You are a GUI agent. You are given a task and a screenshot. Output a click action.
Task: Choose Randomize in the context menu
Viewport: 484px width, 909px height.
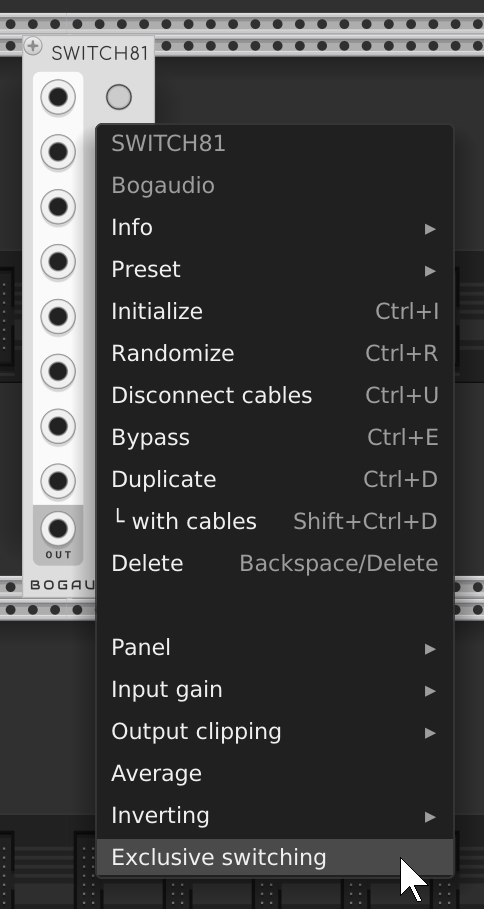(275, 354)
